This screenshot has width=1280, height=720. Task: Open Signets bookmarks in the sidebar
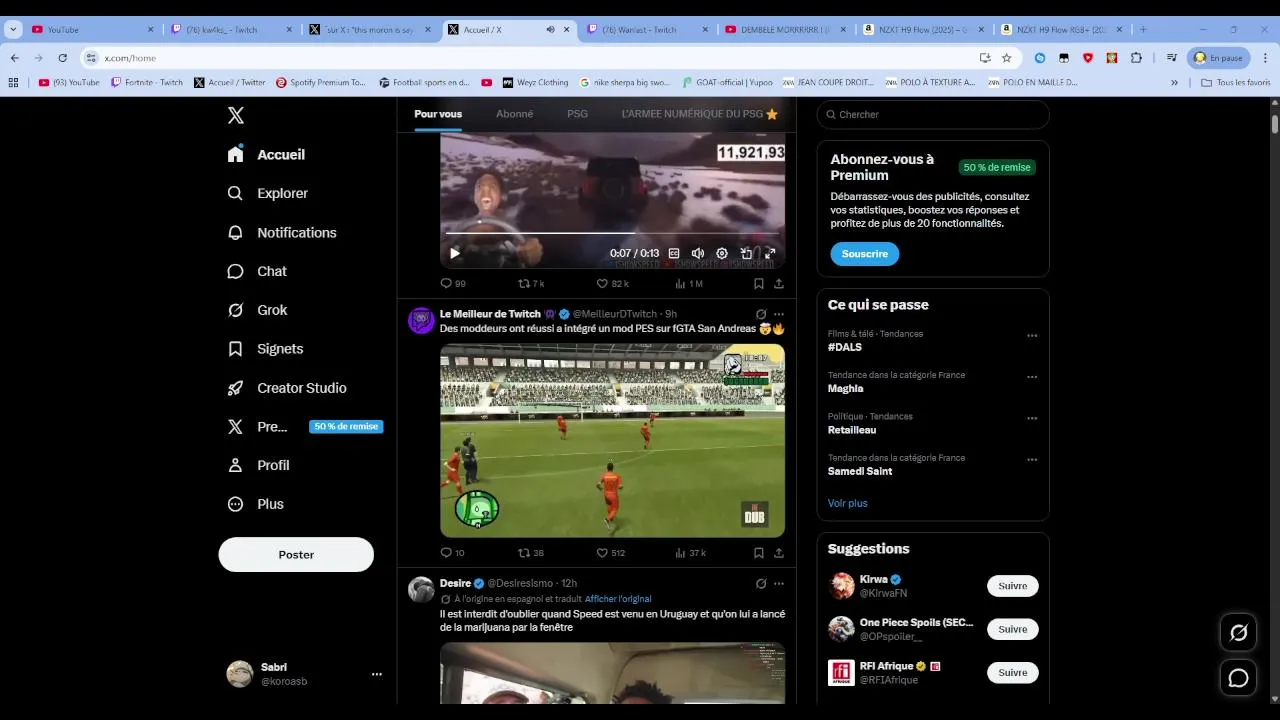265,349
